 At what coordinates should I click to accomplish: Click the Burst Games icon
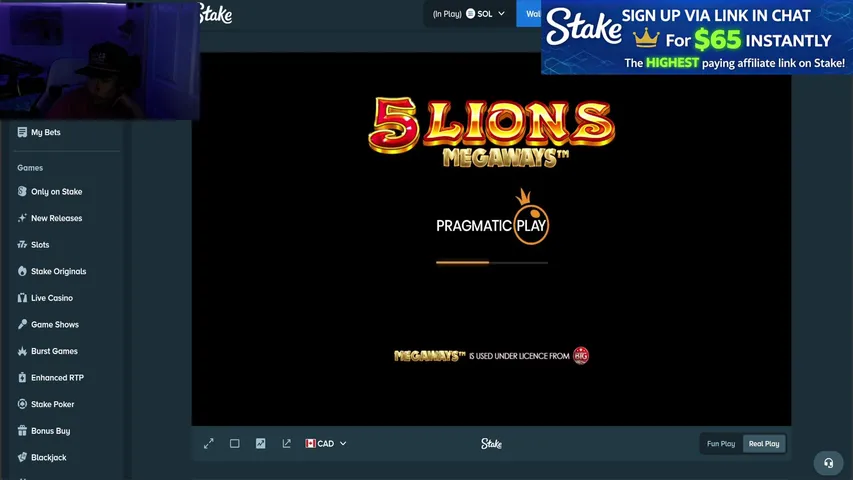22,351
